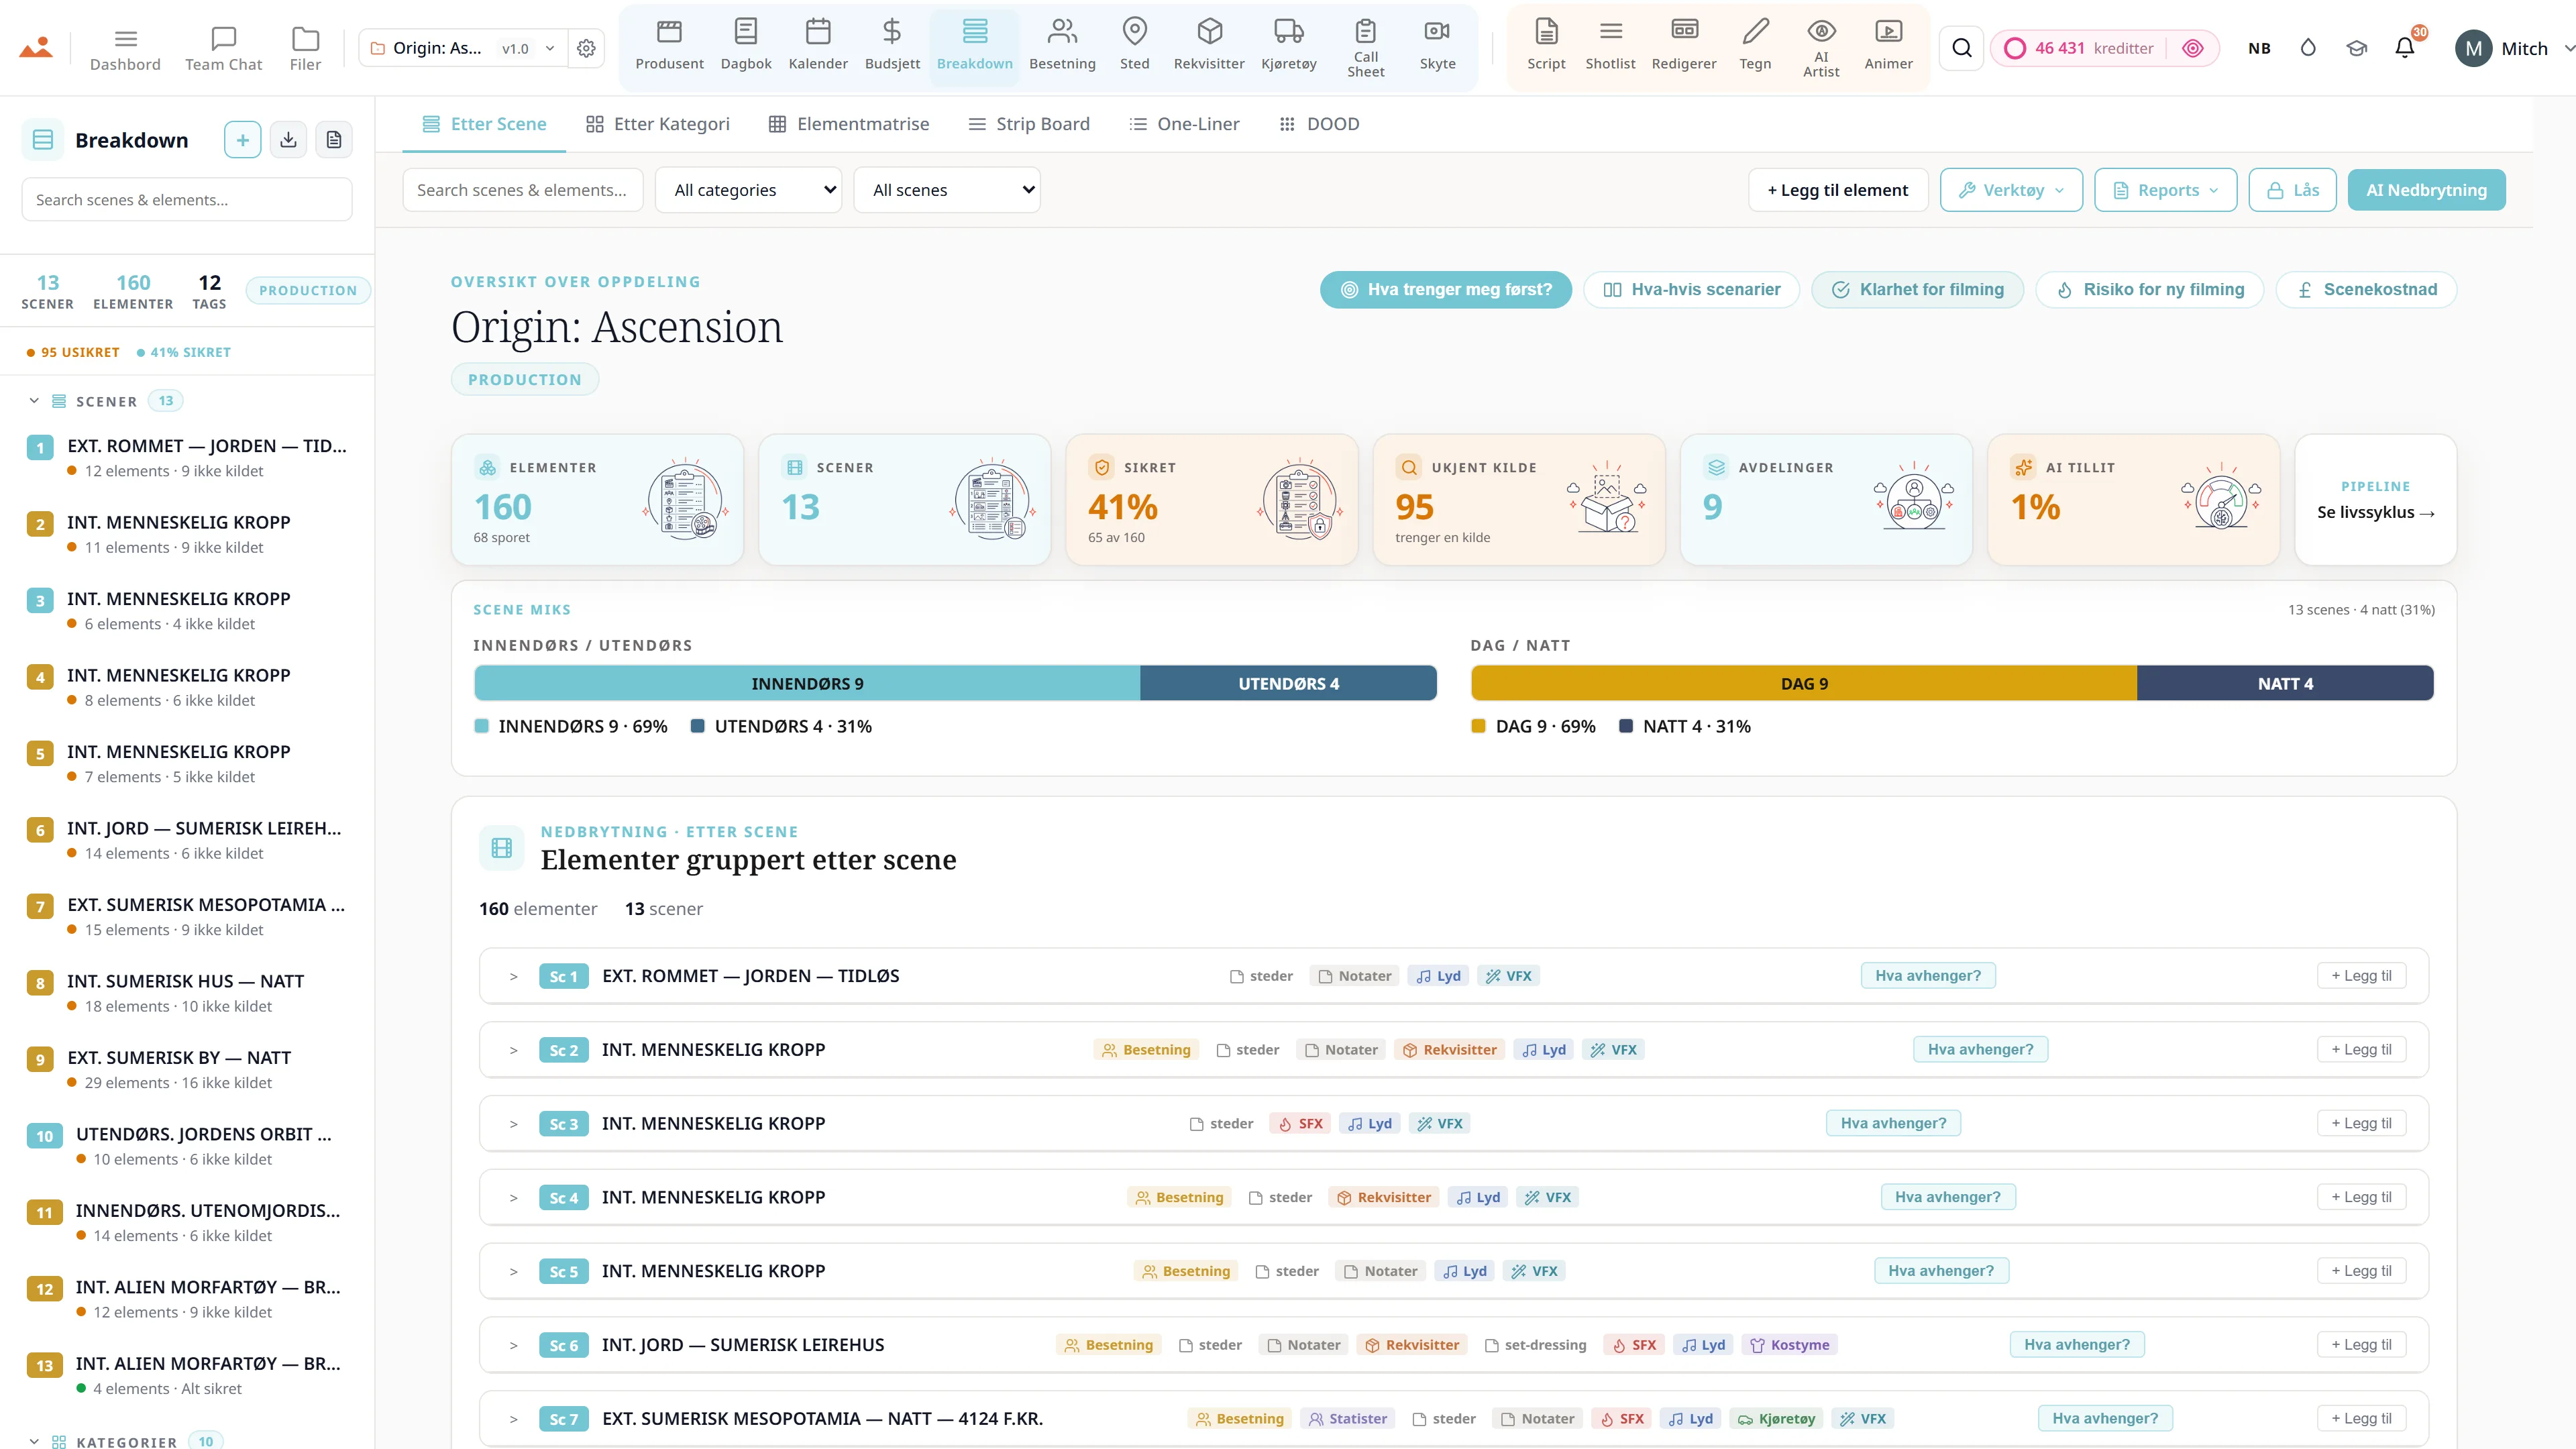Image resolution: width=2576 pixels, height=1449 pixels.
Task: Select the Etter Scene tab
Action: [x=484, y=124]
